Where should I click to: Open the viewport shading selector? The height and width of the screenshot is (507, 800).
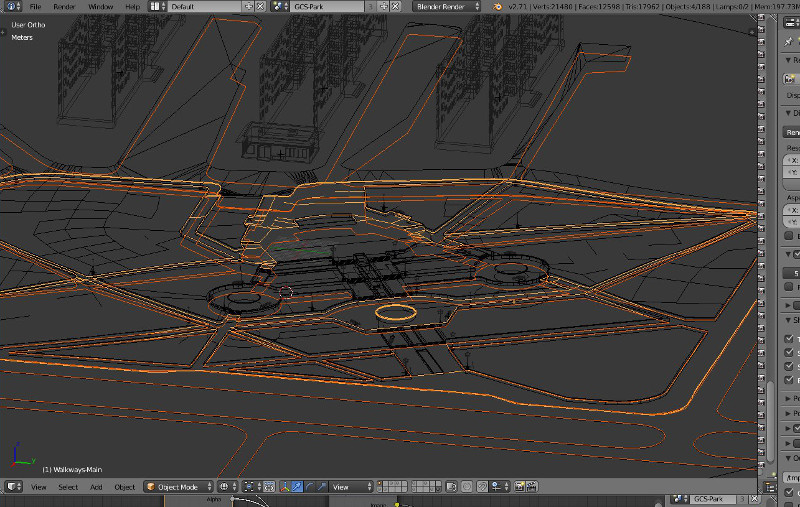point(227,487)
